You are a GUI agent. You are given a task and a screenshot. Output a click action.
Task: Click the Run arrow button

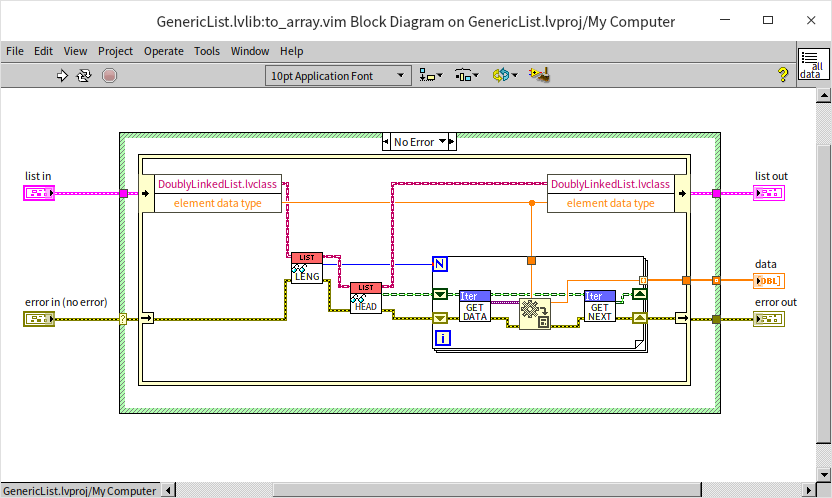coord(62,75)
